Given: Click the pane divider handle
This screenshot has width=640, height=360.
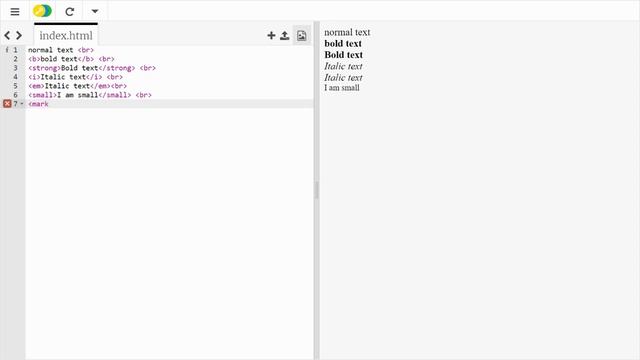Looking at the screenshot, I should [316, 190].
